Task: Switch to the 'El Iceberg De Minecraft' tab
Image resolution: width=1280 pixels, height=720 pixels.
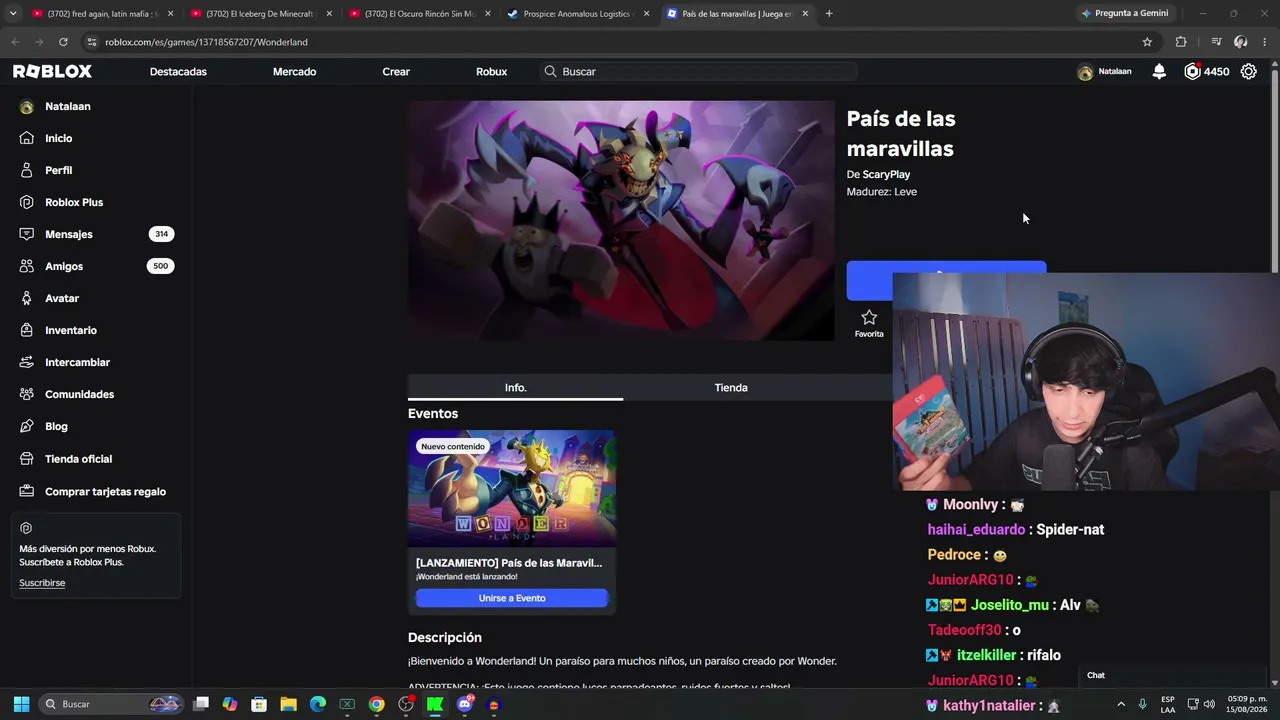Action: [x=262, y=14]
